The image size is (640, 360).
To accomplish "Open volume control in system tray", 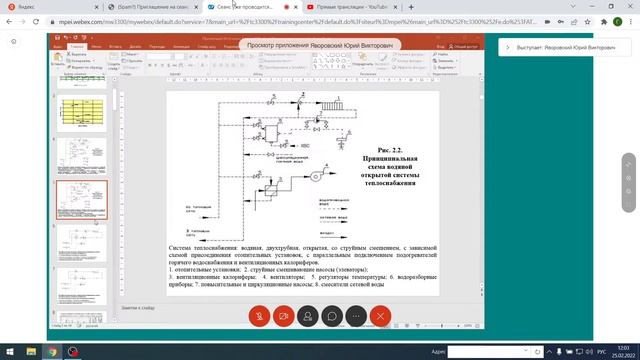I will pyautogui.click(x=589, y=351).
